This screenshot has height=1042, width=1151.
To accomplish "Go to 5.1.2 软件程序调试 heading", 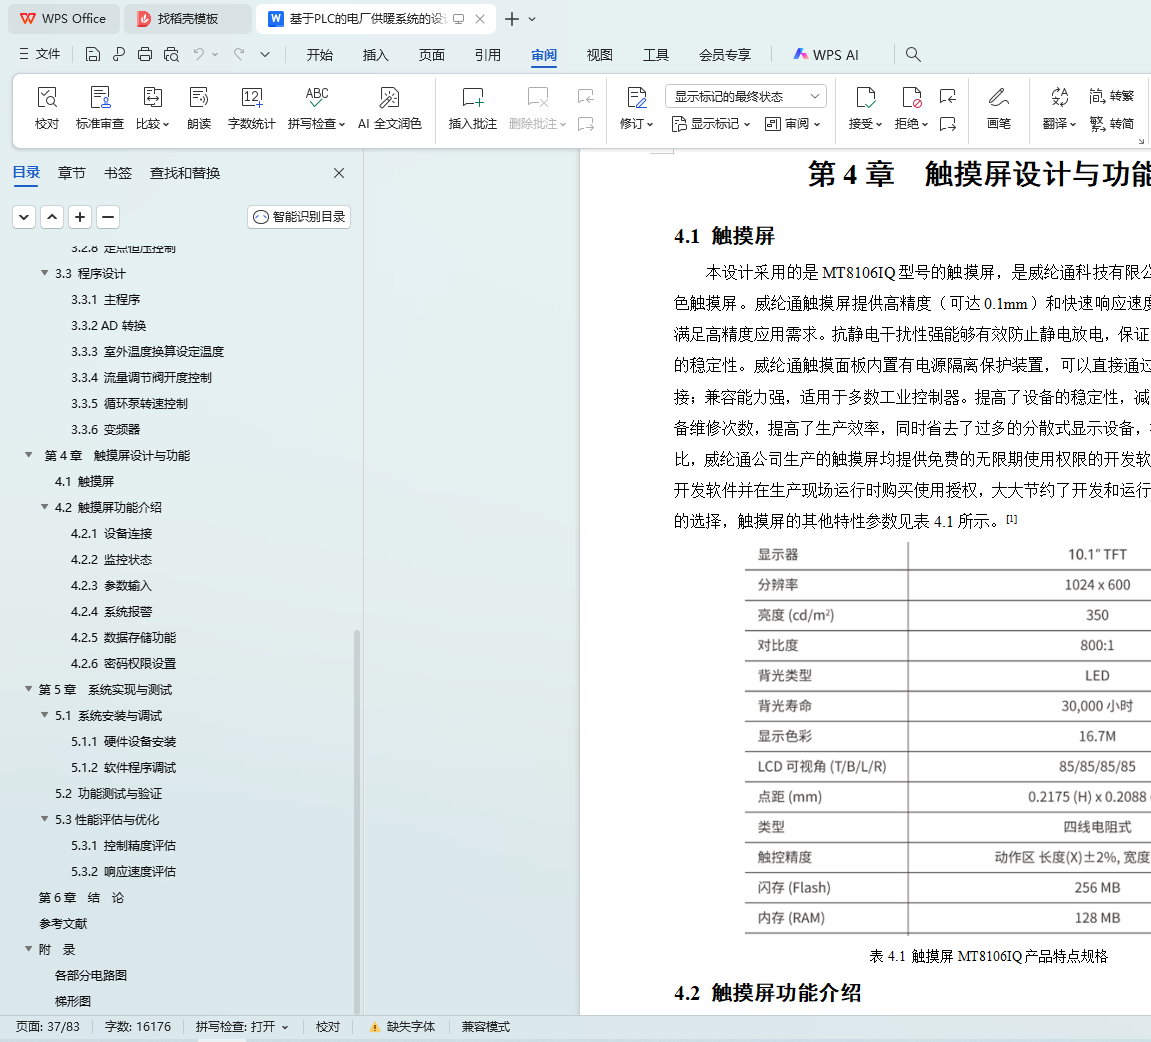I will pos(123,767).
